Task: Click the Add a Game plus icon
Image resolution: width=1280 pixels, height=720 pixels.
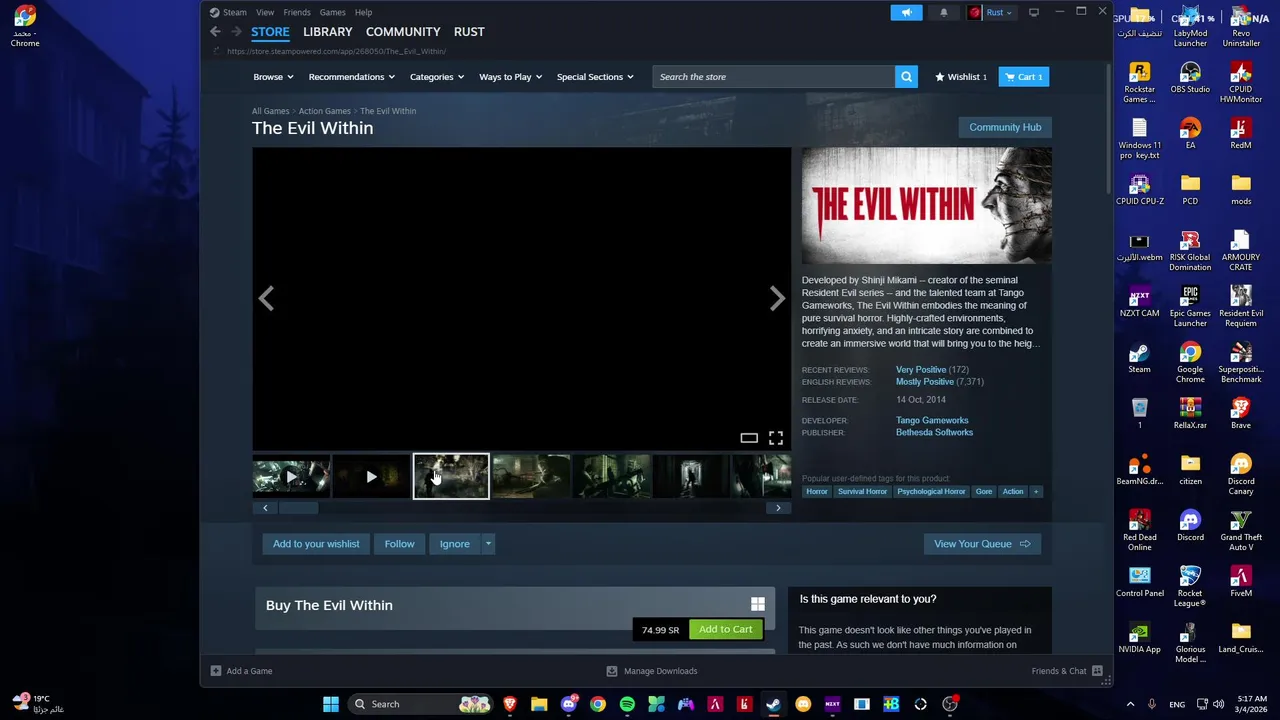Action: click(x=216, y=671)
